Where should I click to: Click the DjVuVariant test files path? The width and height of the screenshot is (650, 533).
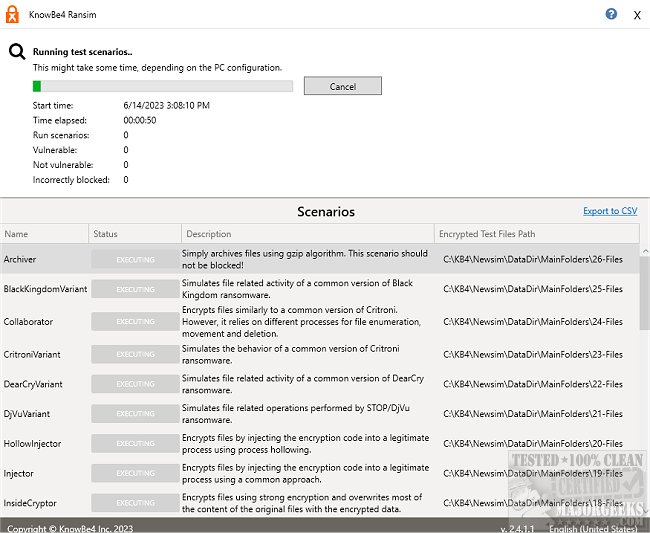pyautogui.click(x=532, y=414)
